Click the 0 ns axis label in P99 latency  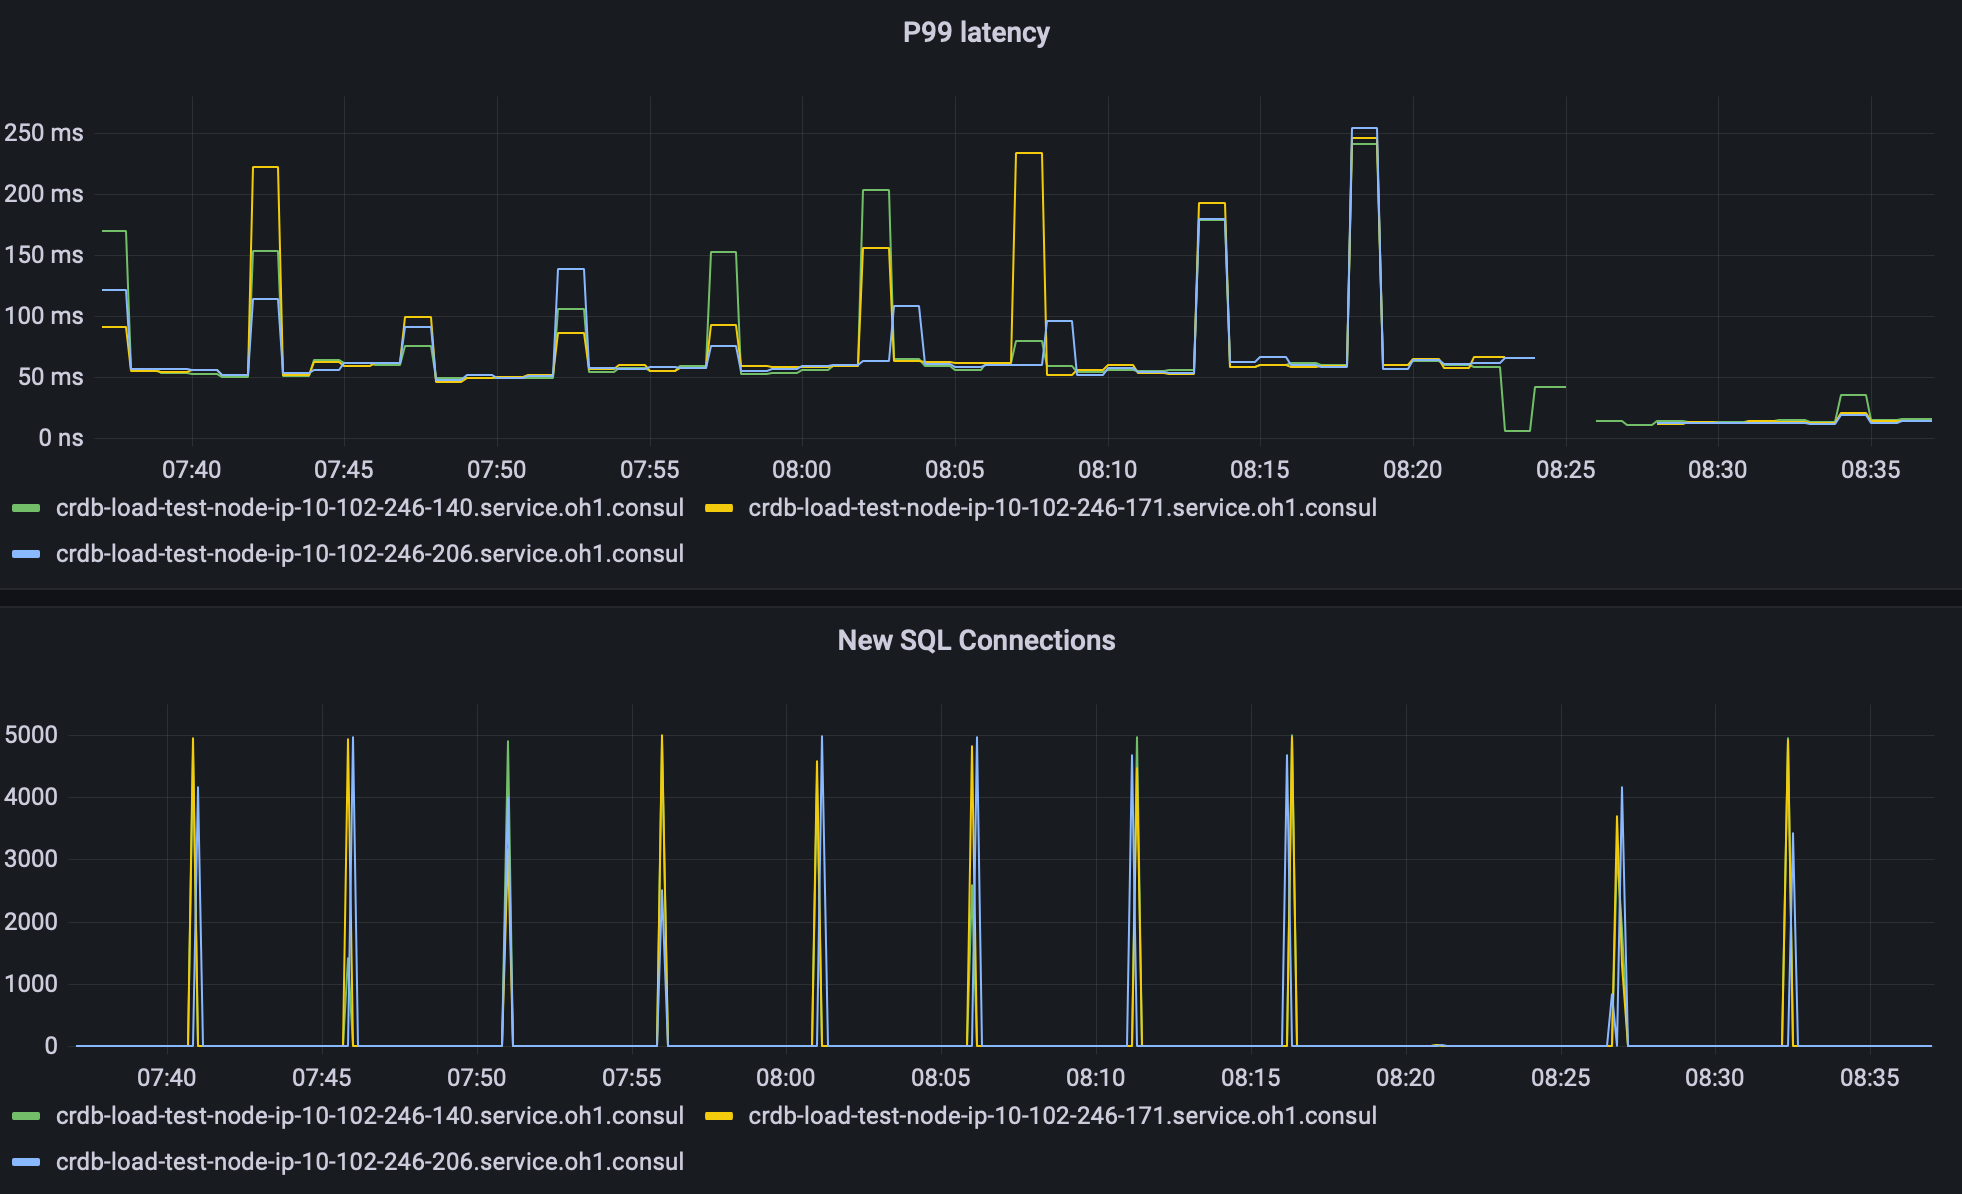(x=61, y=438)
